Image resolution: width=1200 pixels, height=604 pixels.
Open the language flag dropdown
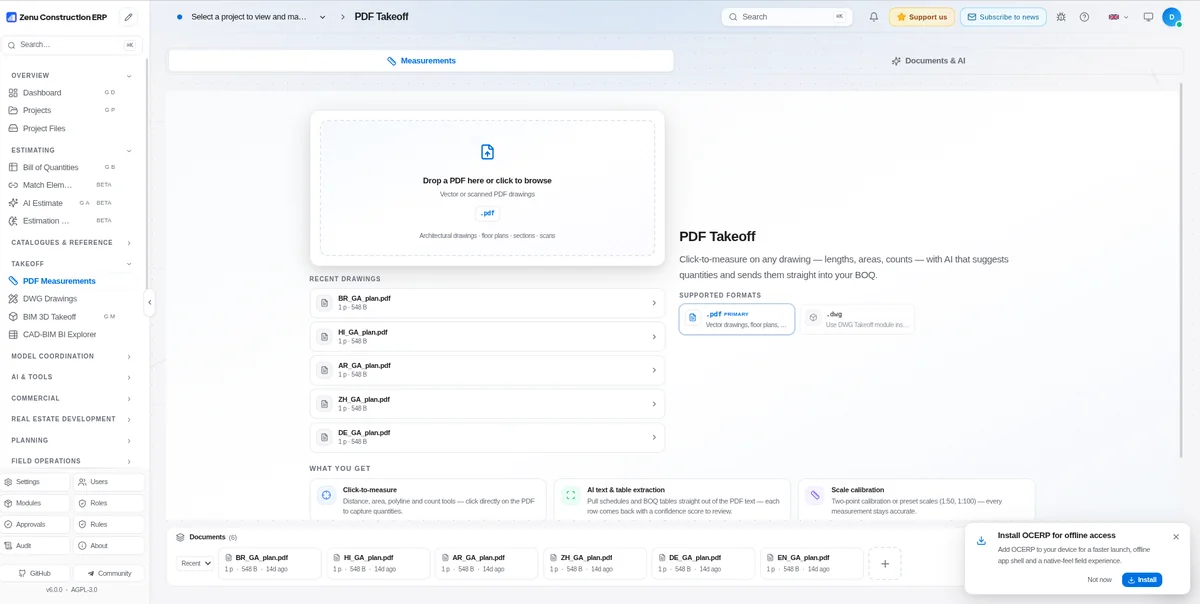[x=1118, y=17]
